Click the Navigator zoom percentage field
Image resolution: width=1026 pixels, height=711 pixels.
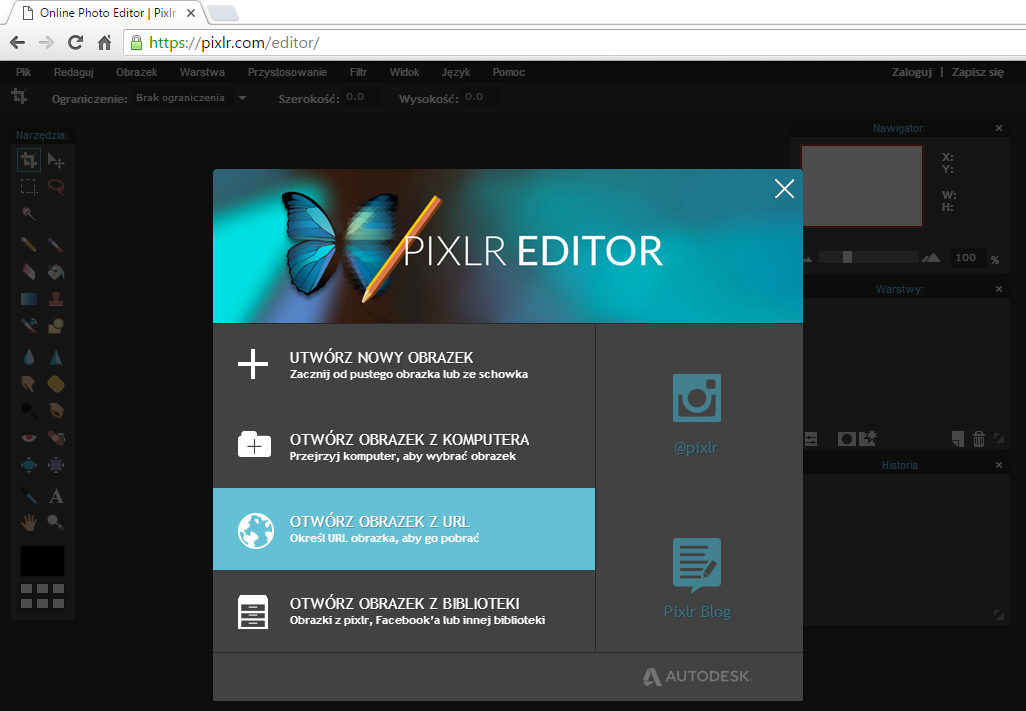coord(968,258)
